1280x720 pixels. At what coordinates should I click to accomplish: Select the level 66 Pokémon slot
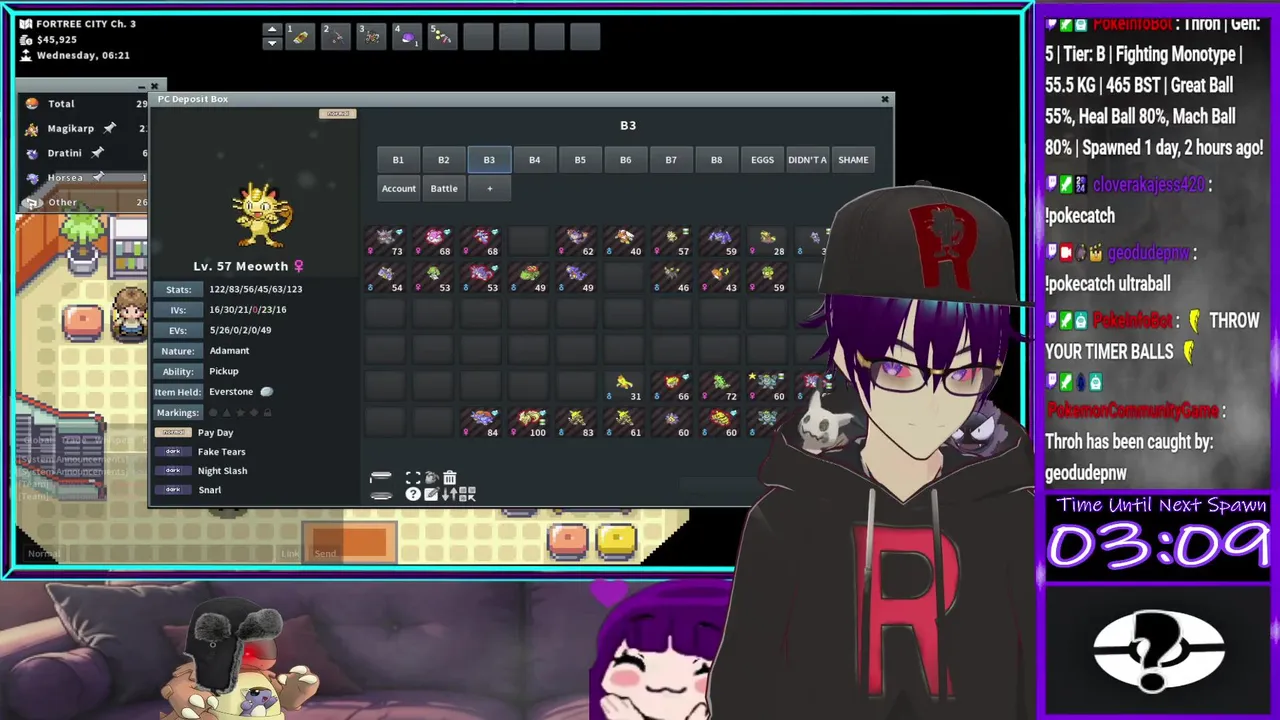tap(672, 386)
